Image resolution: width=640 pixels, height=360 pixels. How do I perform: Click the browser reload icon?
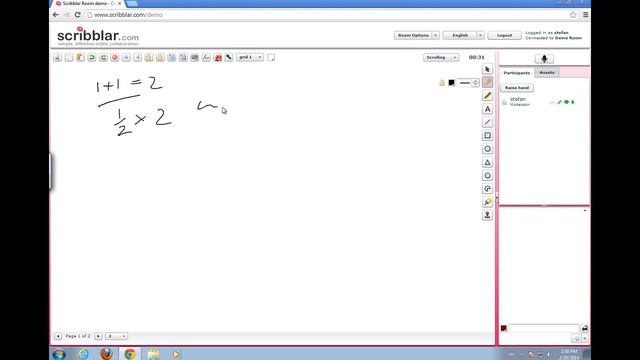77,15
